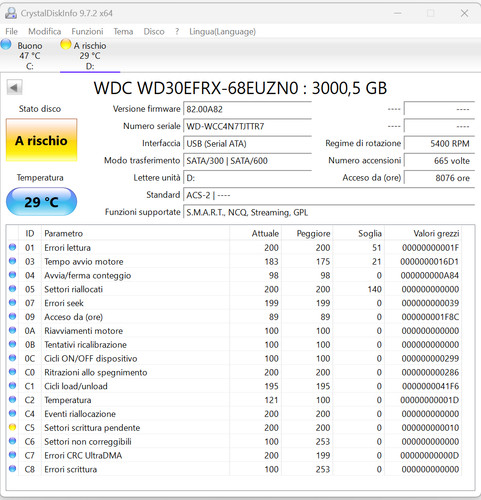Select the yellow A rischio orb for drive D:
The image size is (481, 500).
[66, 44]
